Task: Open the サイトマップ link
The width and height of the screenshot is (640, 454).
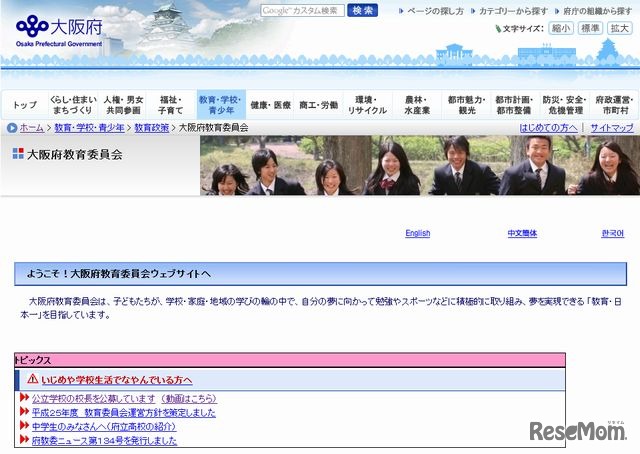Action: (612, 128)
